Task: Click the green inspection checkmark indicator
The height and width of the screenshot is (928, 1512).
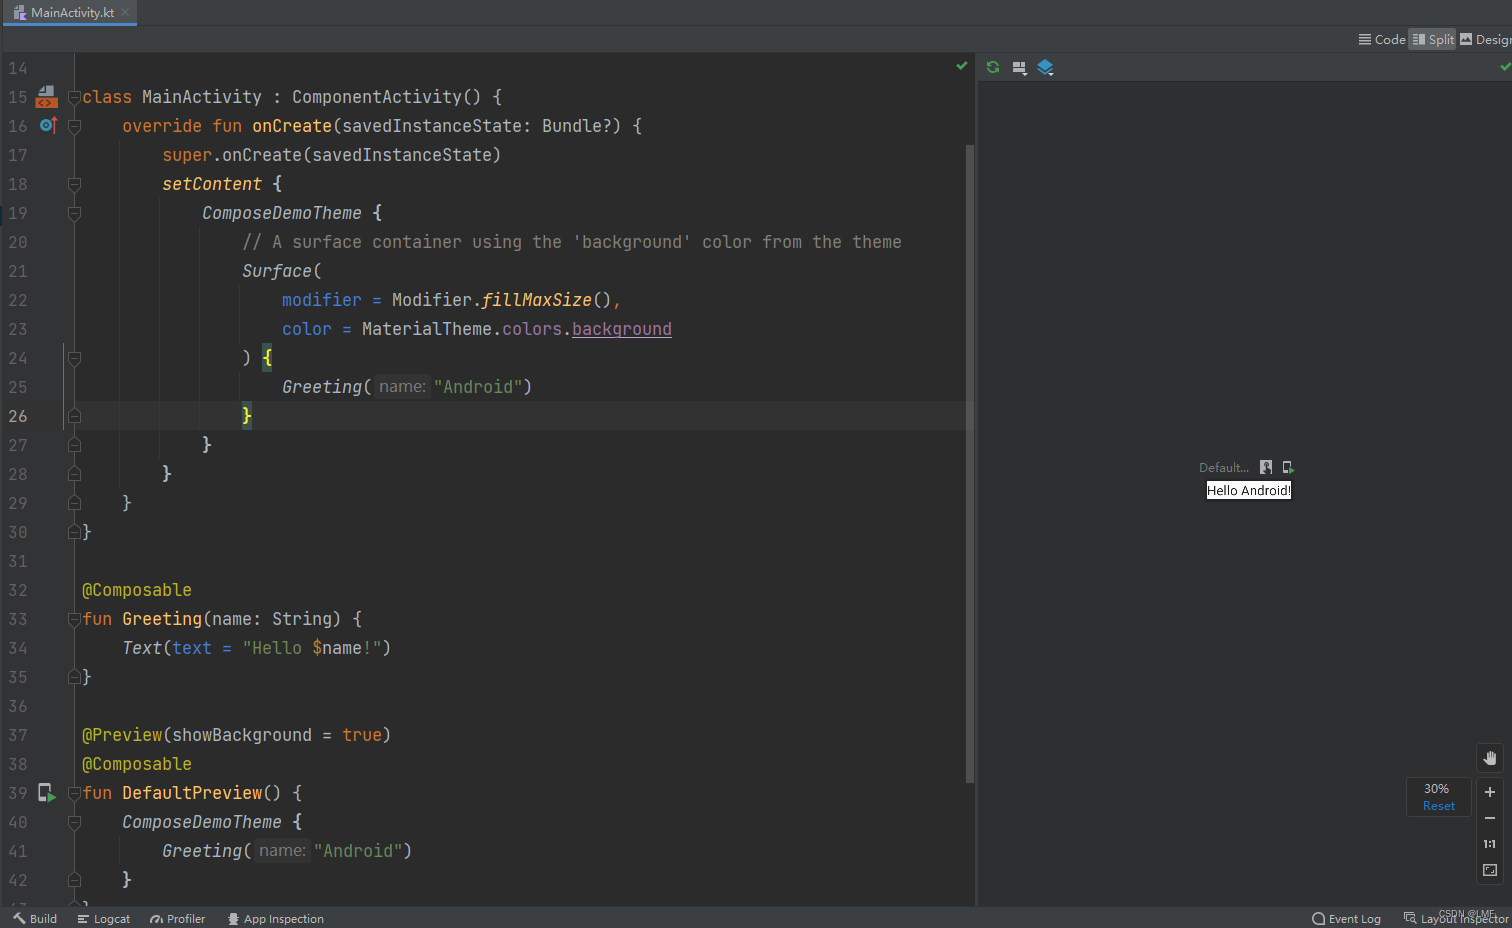Action: pos(961,66)
